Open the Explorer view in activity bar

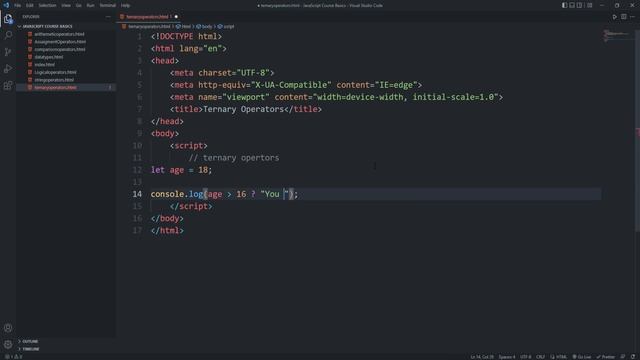8,19
